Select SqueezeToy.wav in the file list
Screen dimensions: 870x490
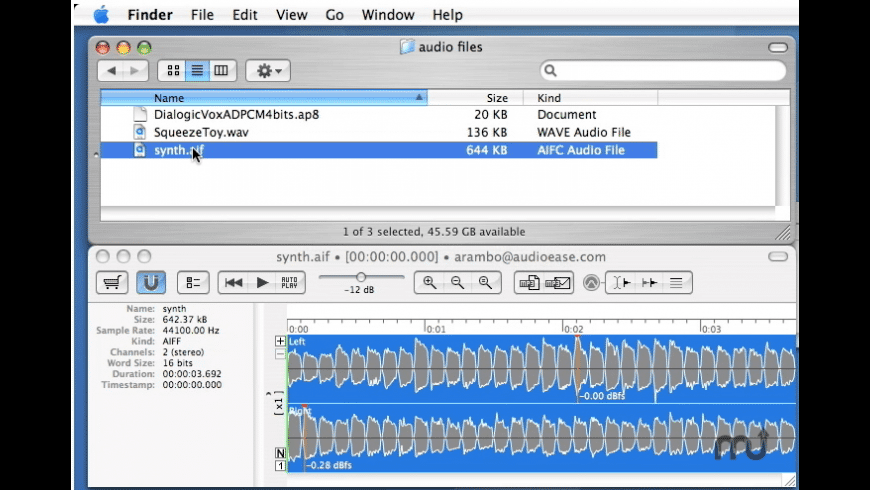[x=201, y=132]
